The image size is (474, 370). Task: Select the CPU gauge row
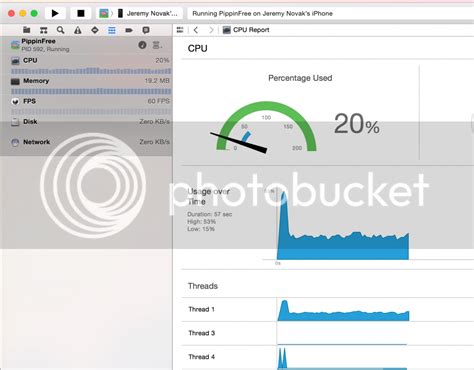pos(86,65)
